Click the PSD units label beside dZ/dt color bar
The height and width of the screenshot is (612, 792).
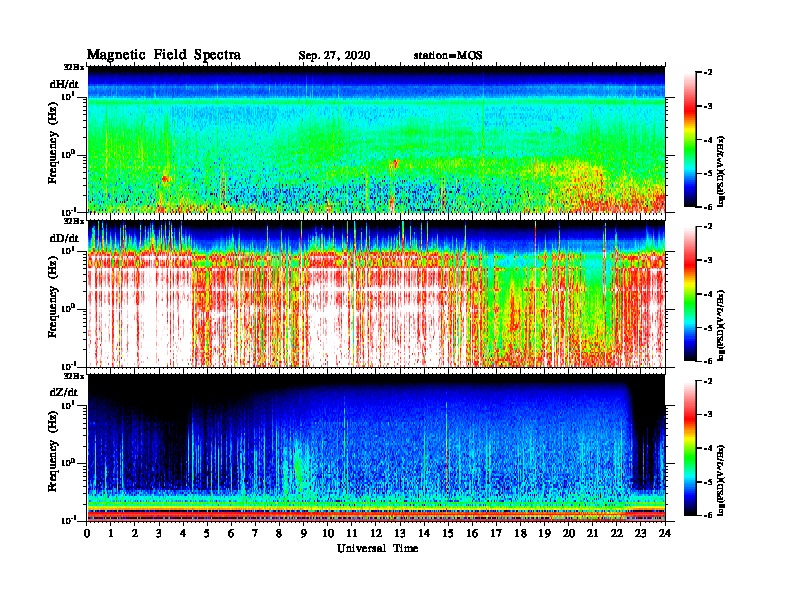[722, 480]
